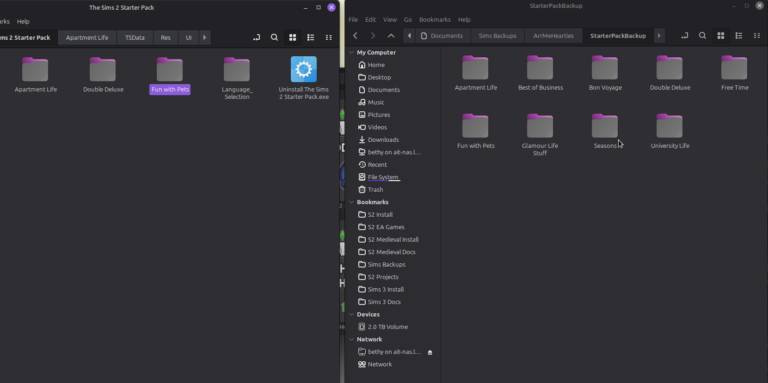The width and height of the screenshot is (768, 383).
Task: Switch to compact view in left window
Action: [329, 37]
